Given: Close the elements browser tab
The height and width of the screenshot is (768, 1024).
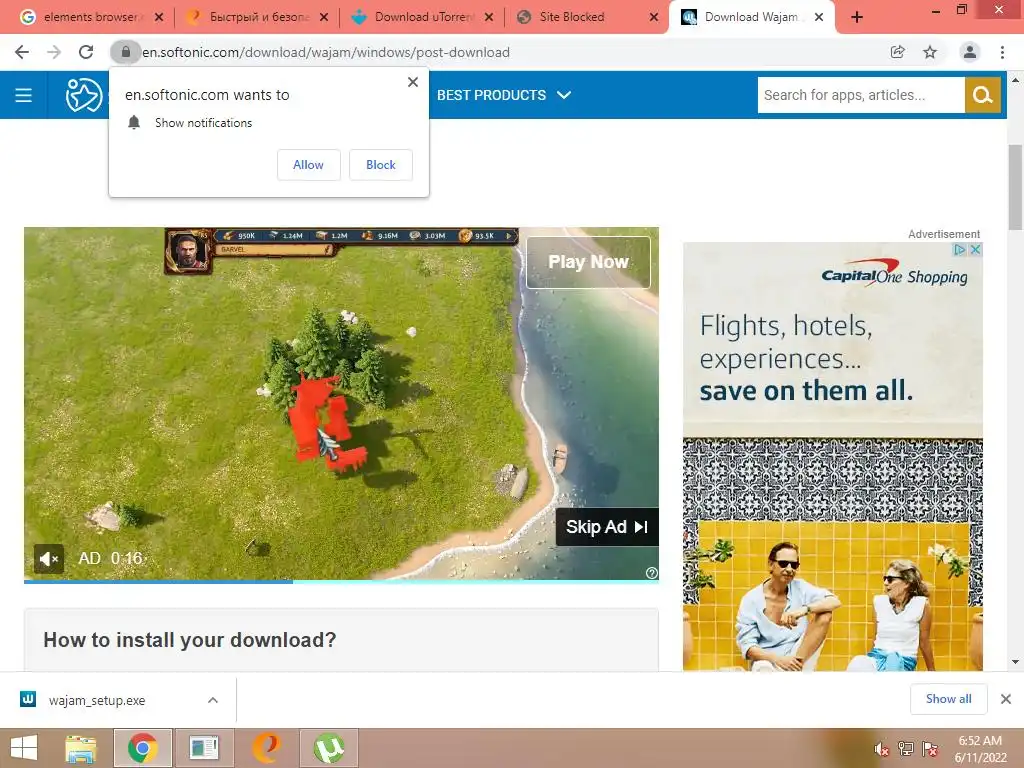Looking at the screenshot, I should click(159, 18).
